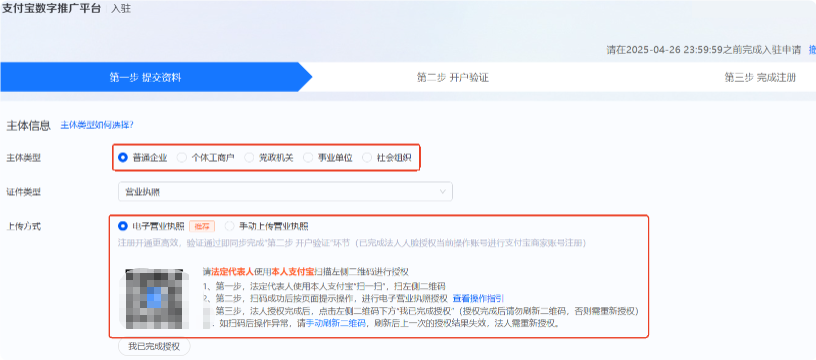Select 电子营业执照 upload method
Viewport: 816px width, 360px height.
pyautogui.click(x=151, y=226)
